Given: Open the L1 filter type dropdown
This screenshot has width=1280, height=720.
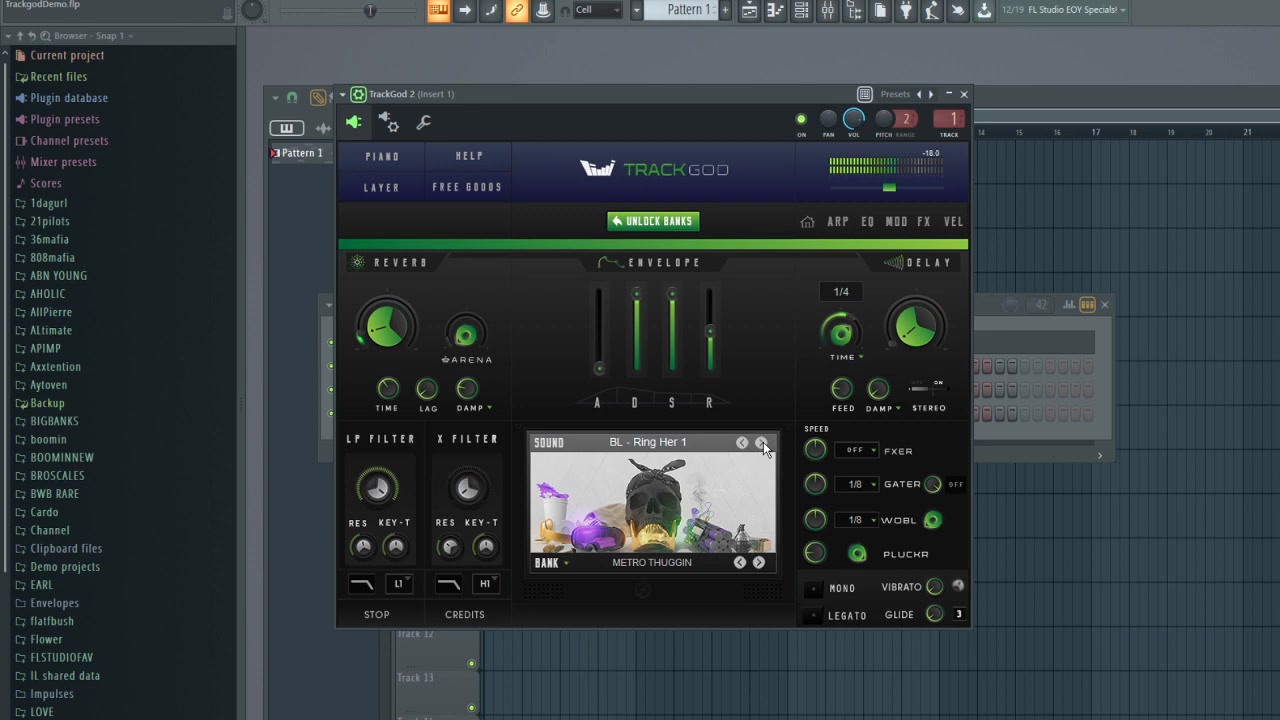Looking at the screenshot, I should click(399, 584).
